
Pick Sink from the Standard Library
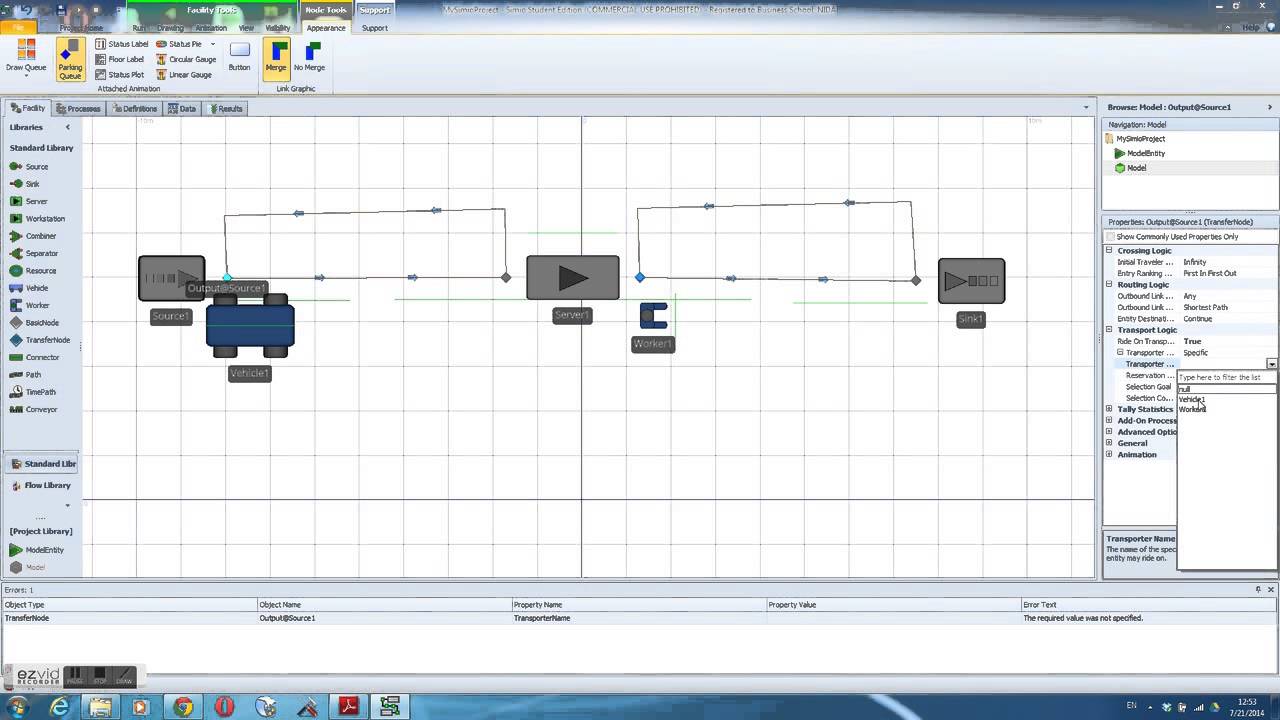pos(25,184)
